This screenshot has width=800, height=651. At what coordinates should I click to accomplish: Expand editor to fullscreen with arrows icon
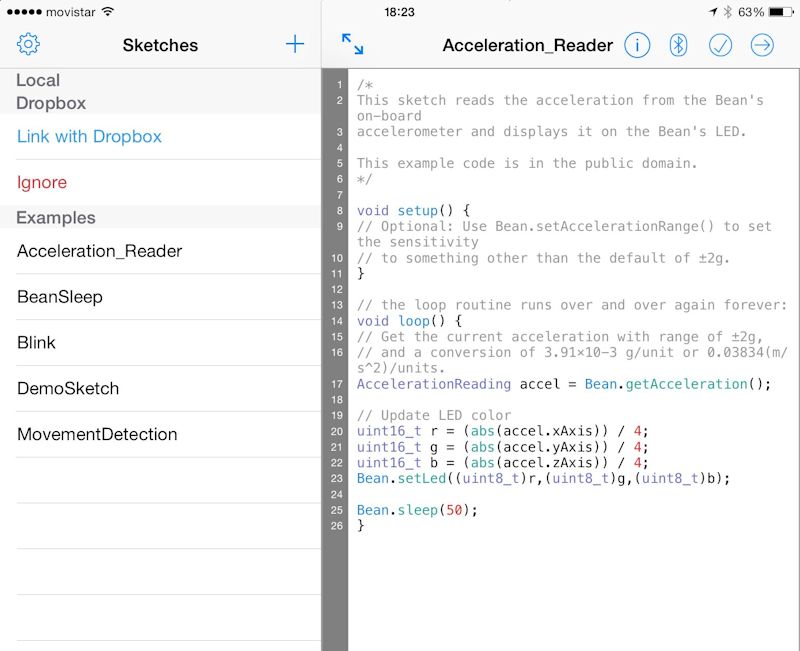(353, 44)
